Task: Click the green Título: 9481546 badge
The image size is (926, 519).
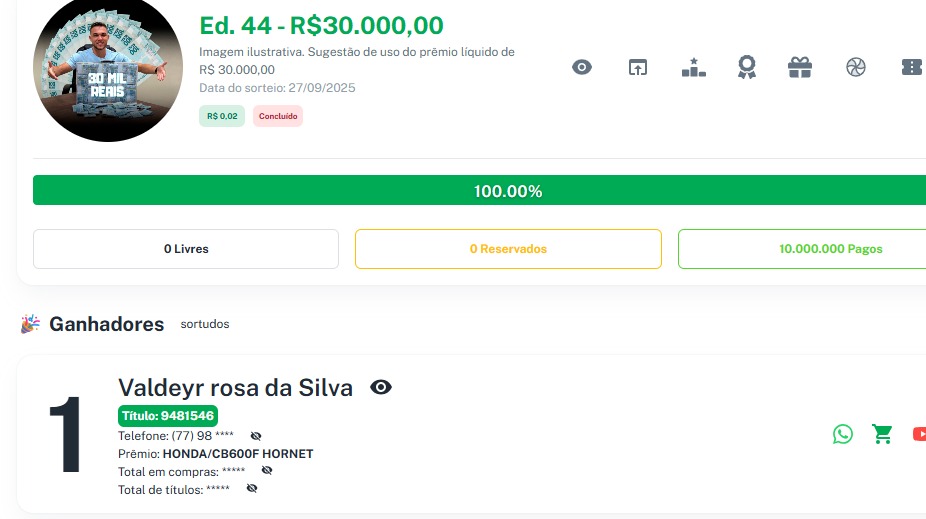Action: (167, 416)
